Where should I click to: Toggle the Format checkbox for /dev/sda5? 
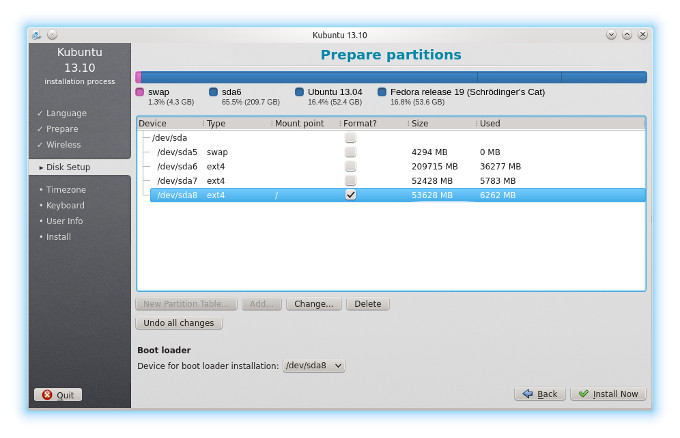(x=350, y=152)
